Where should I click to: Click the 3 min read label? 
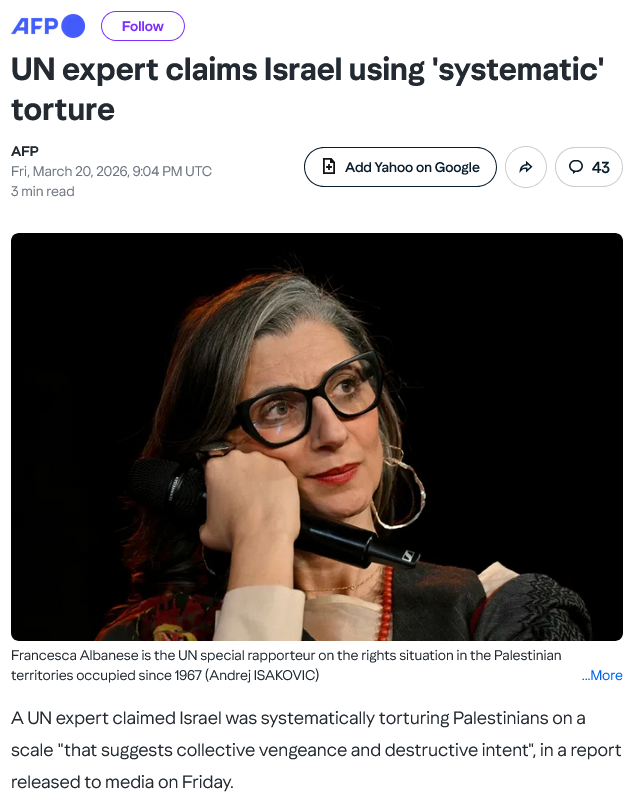pos(43,192)
